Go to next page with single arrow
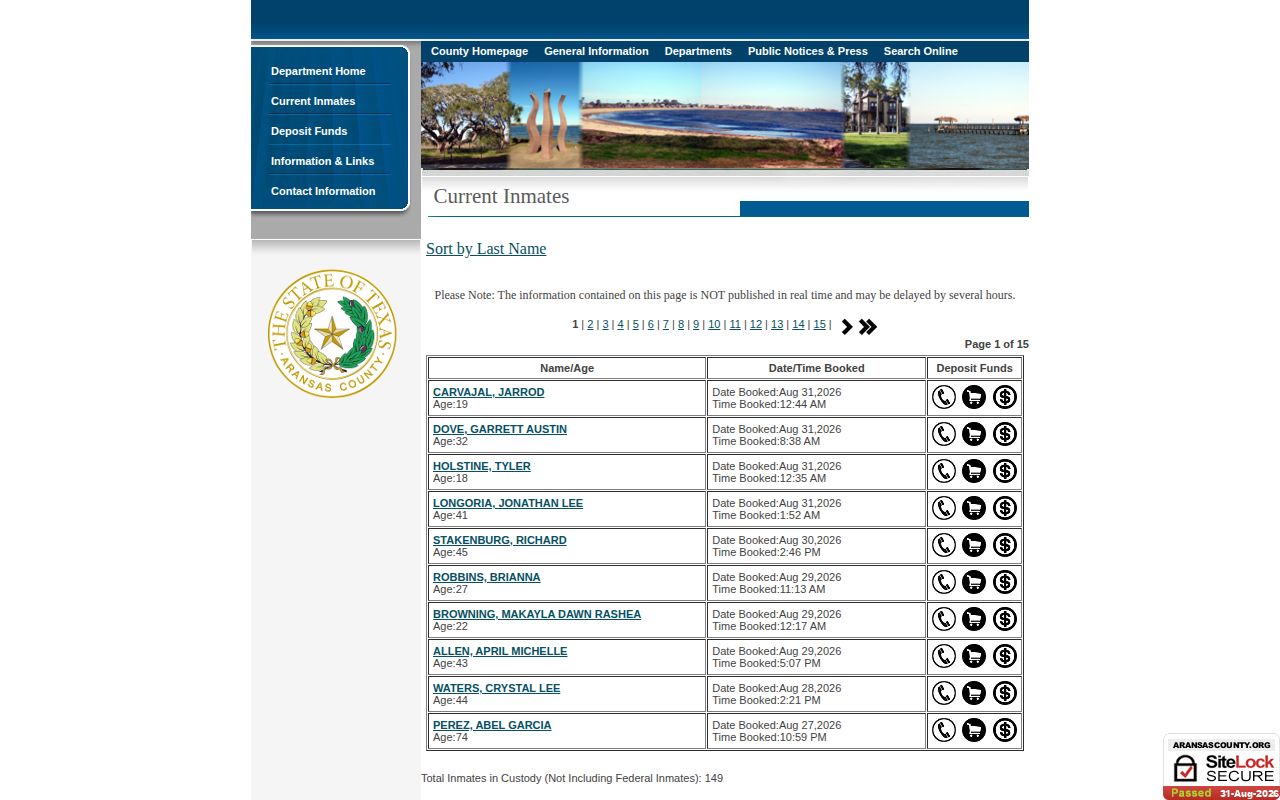The height and width of the screenshot is (800, 1280). [x=847, y=327]
